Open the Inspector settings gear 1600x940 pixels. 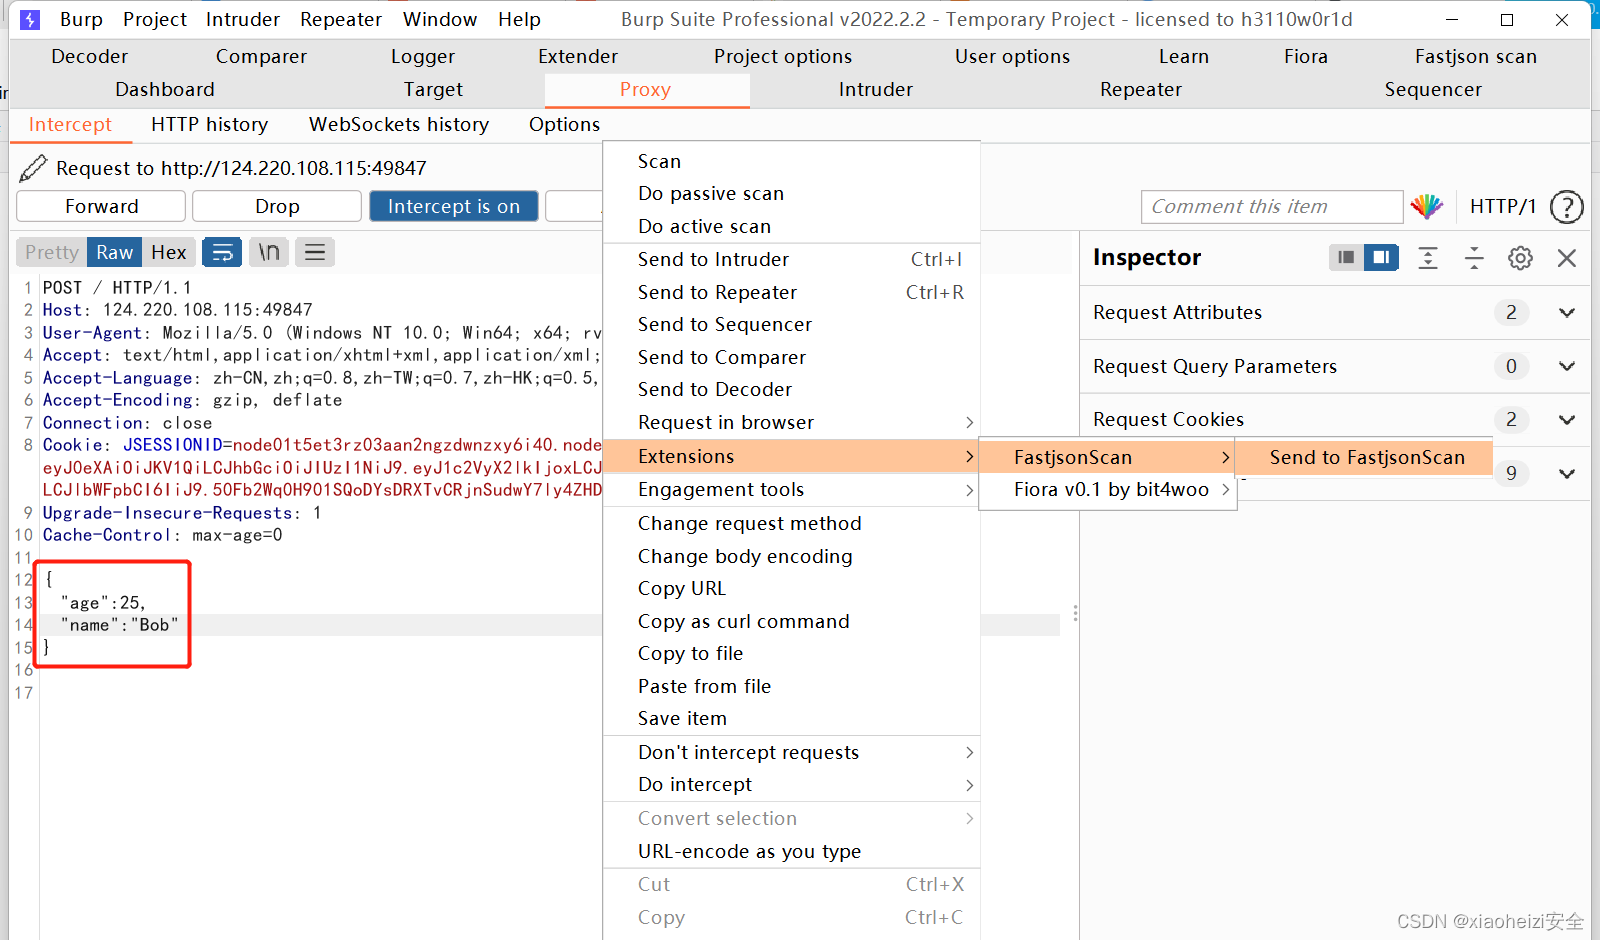1520,258
